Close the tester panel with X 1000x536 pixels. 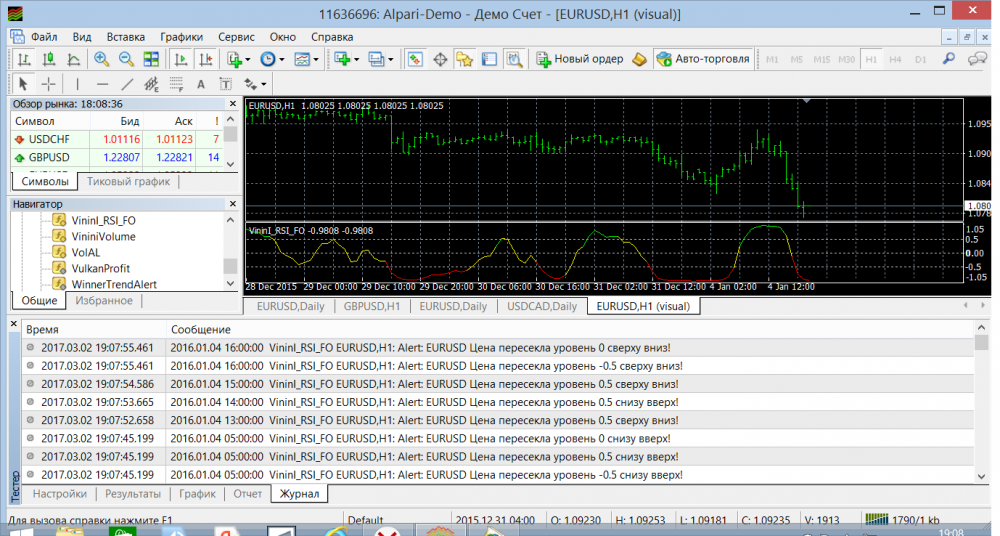13,324
